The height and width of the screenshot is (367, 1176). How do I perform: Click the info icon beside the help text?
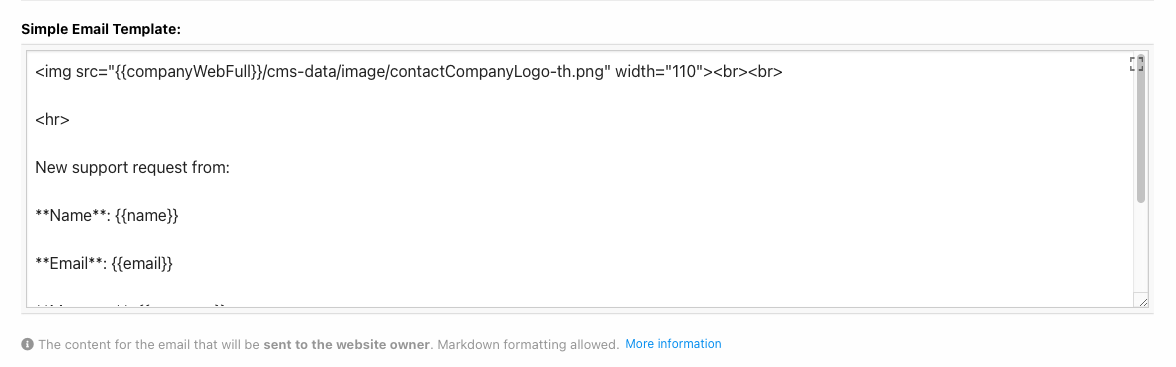pyautogui.click(x=27, y=344)
